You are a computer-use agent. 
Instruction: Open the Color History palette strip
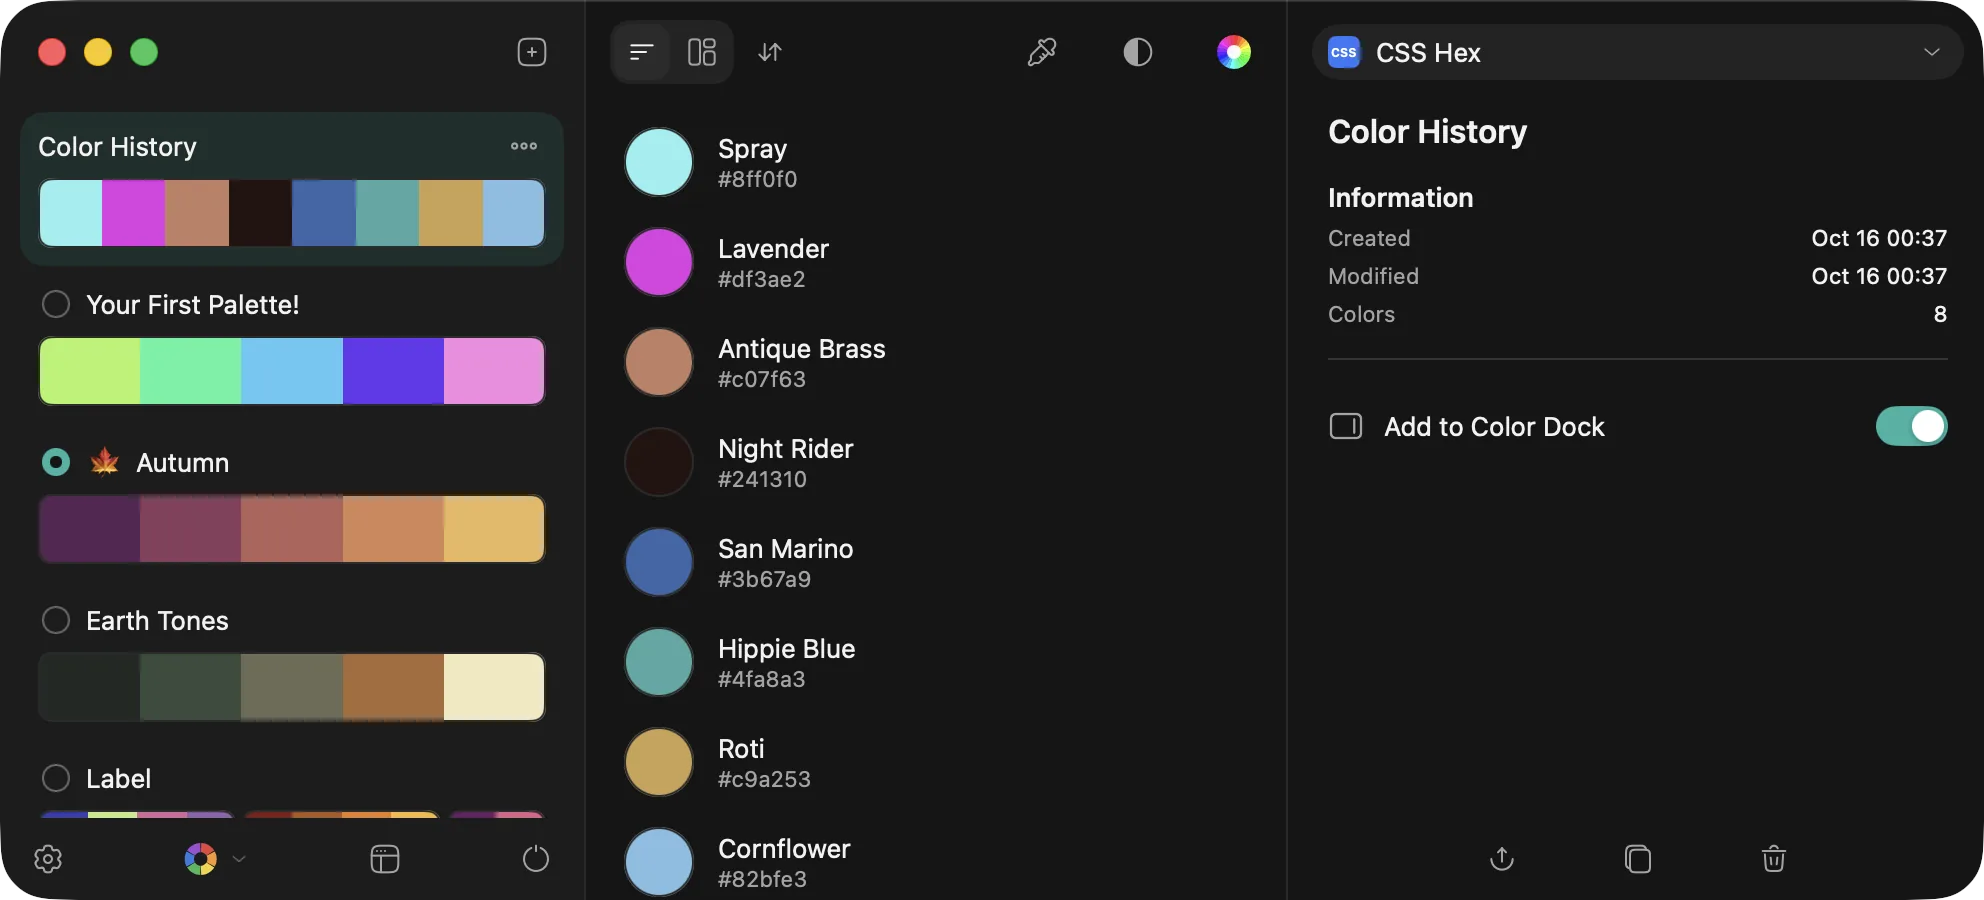292,213
